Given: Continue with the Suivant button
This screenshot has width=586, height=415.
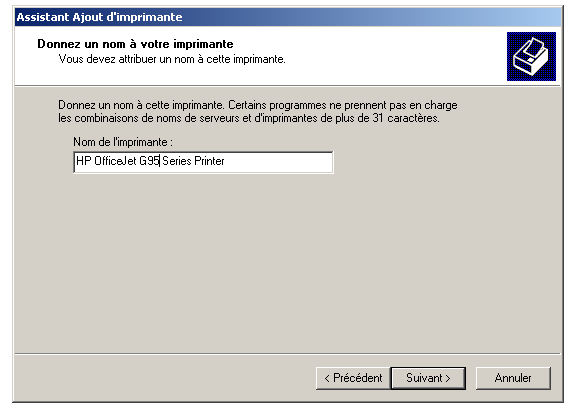Looking at the screenshot, I should 428,378.
